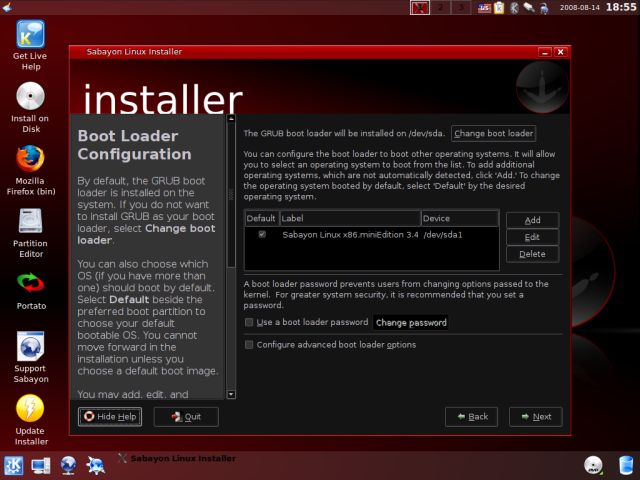640x480 pixels.
Task: Click Sabayon Linux Installer taskbar entry
Action: [177, 458]
